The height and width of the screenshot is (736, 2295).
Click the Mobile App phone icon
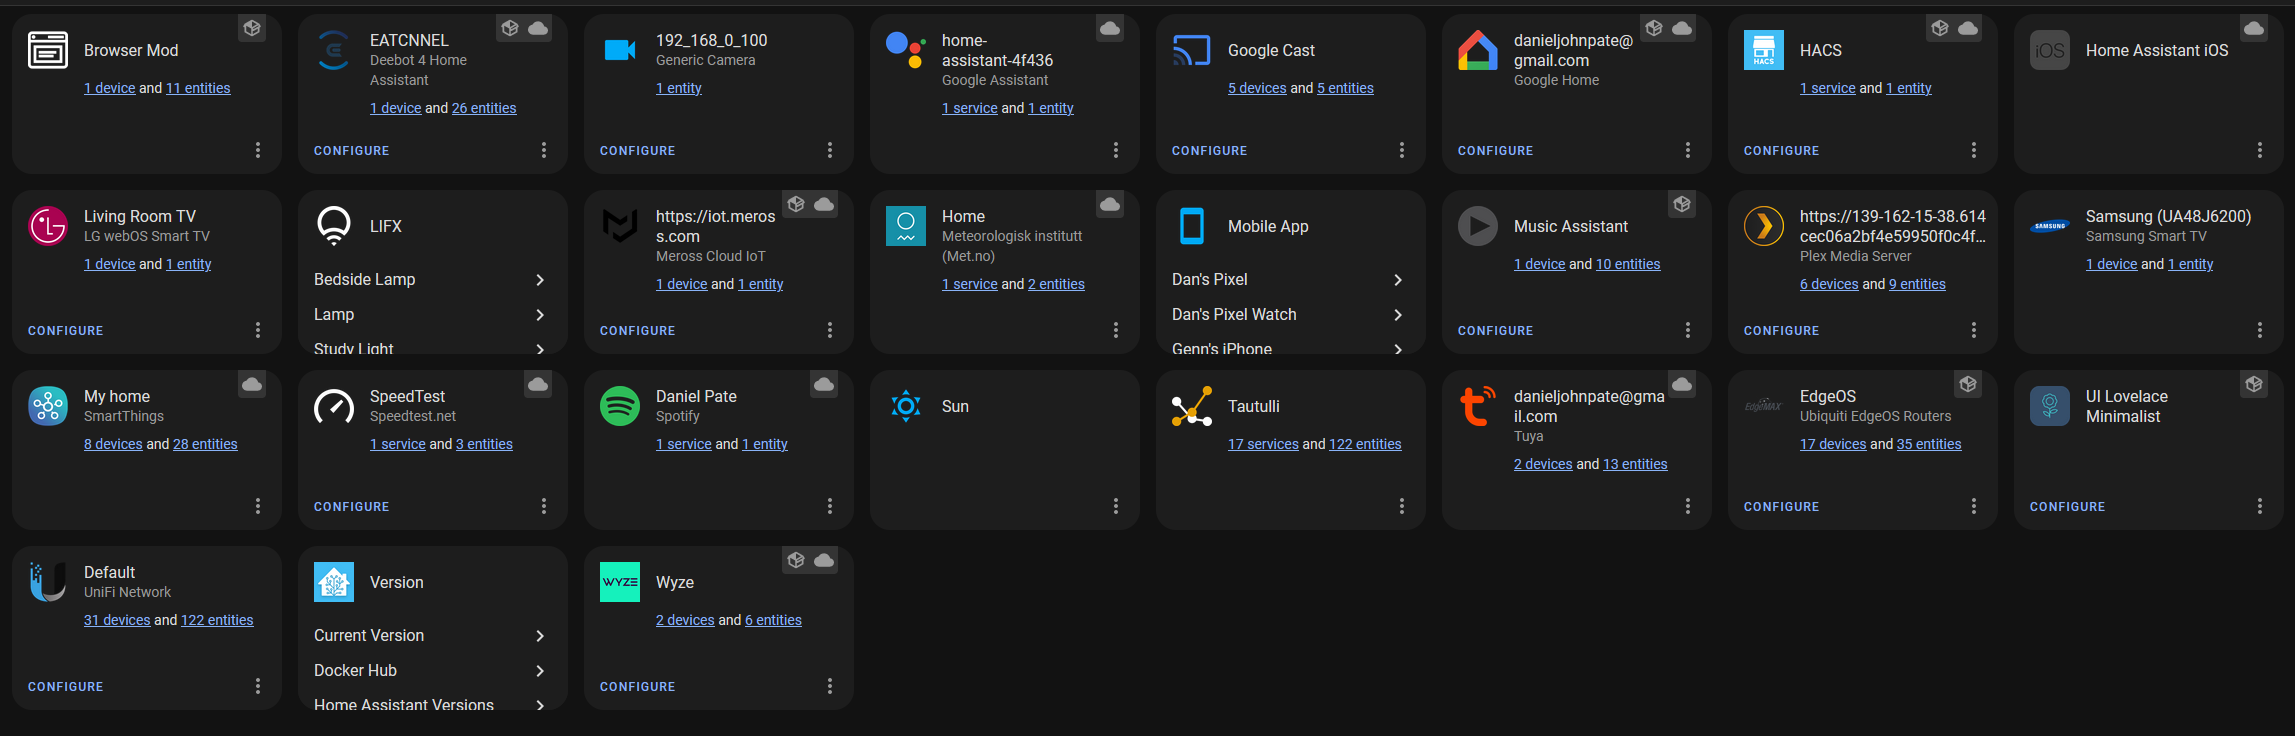1192,226
